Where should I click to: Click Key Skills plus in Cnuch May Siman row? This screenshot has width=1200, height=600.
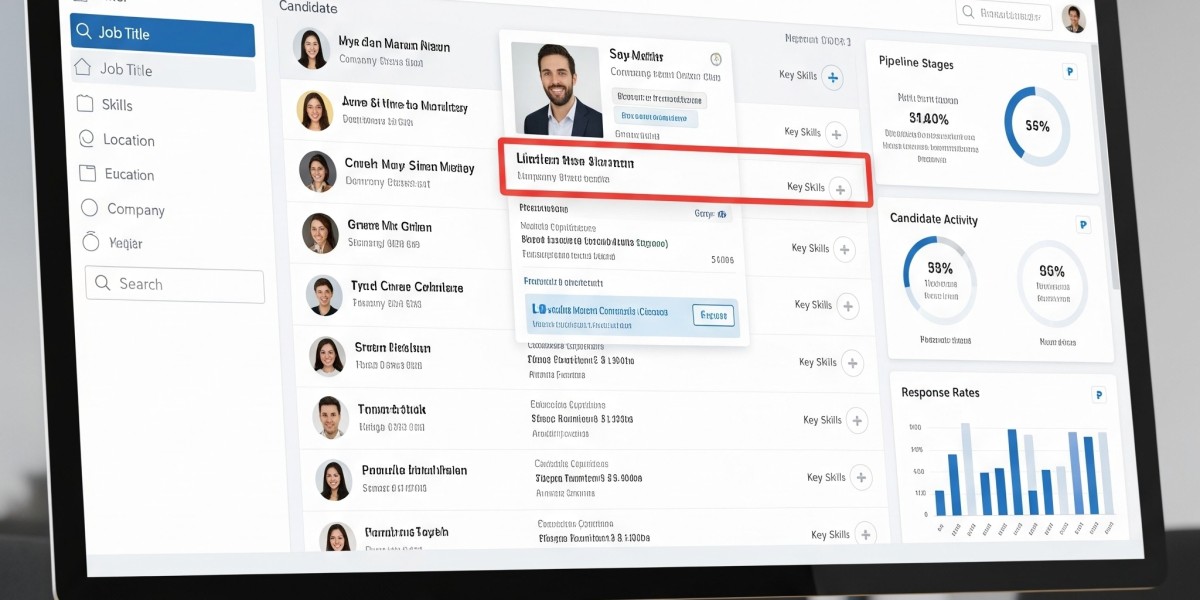[x=840, y=188]
